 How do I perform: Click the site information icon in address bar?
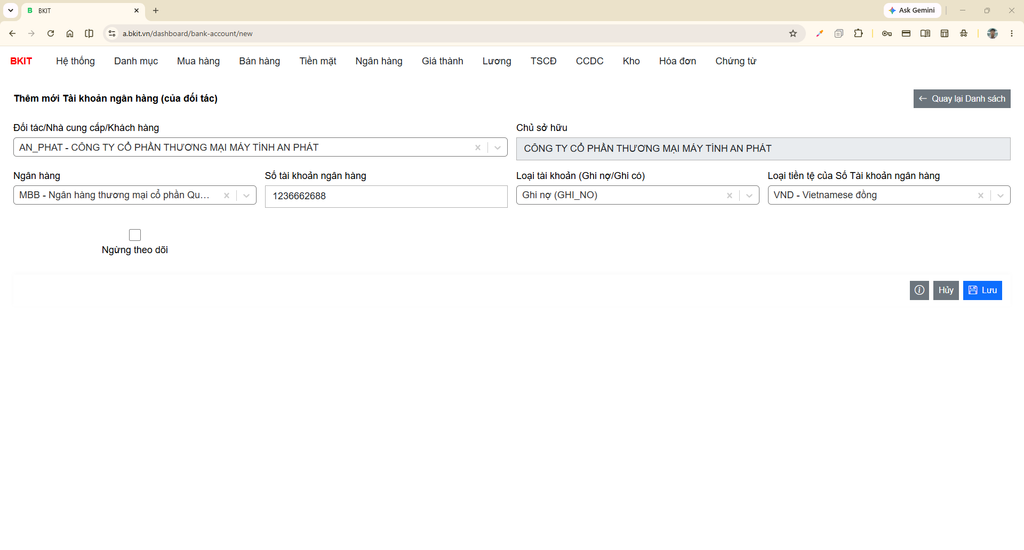click(112, 33)
